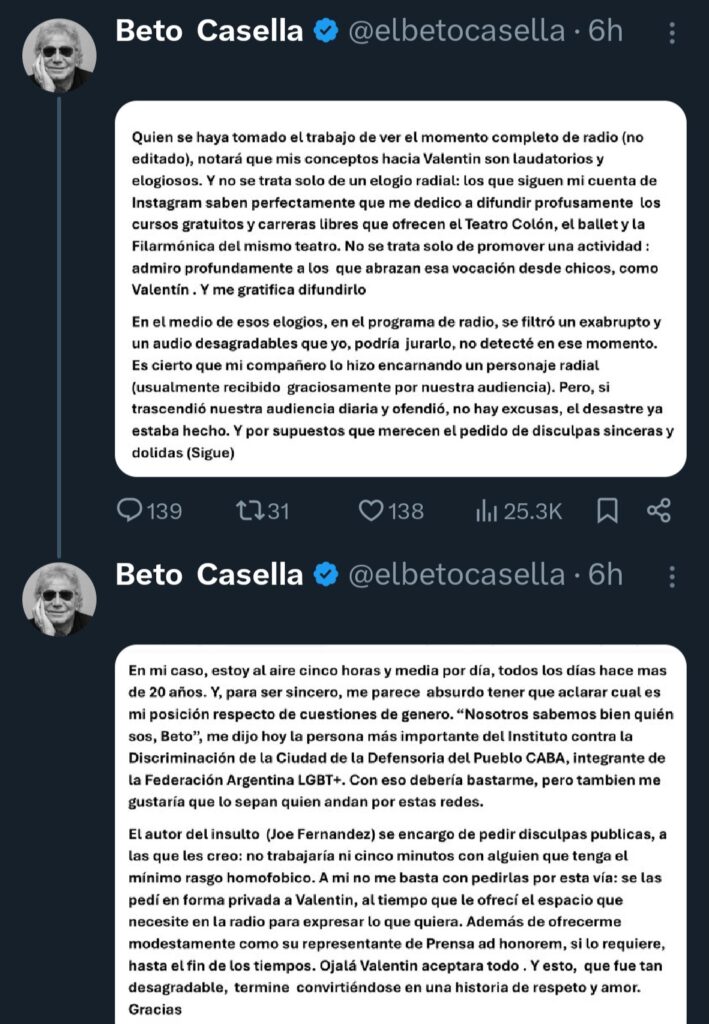Open the first tweet's text image about Valentin
709x1024 pixels.
pyautogui.click(x=401, y=288)
